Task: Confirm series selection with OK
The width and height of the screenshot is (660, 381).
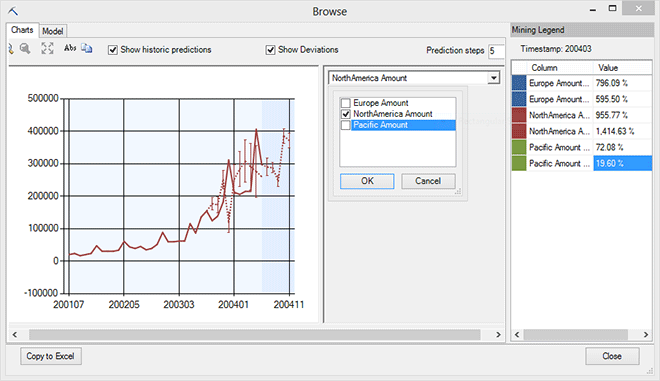Action: point(367,181)
